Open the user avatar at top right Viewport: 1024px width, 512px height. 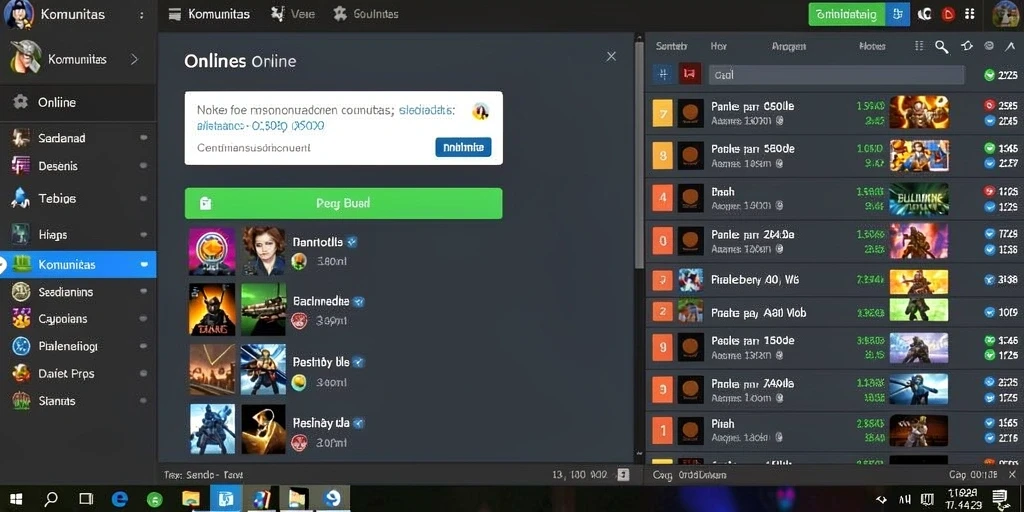(1006, 14)
